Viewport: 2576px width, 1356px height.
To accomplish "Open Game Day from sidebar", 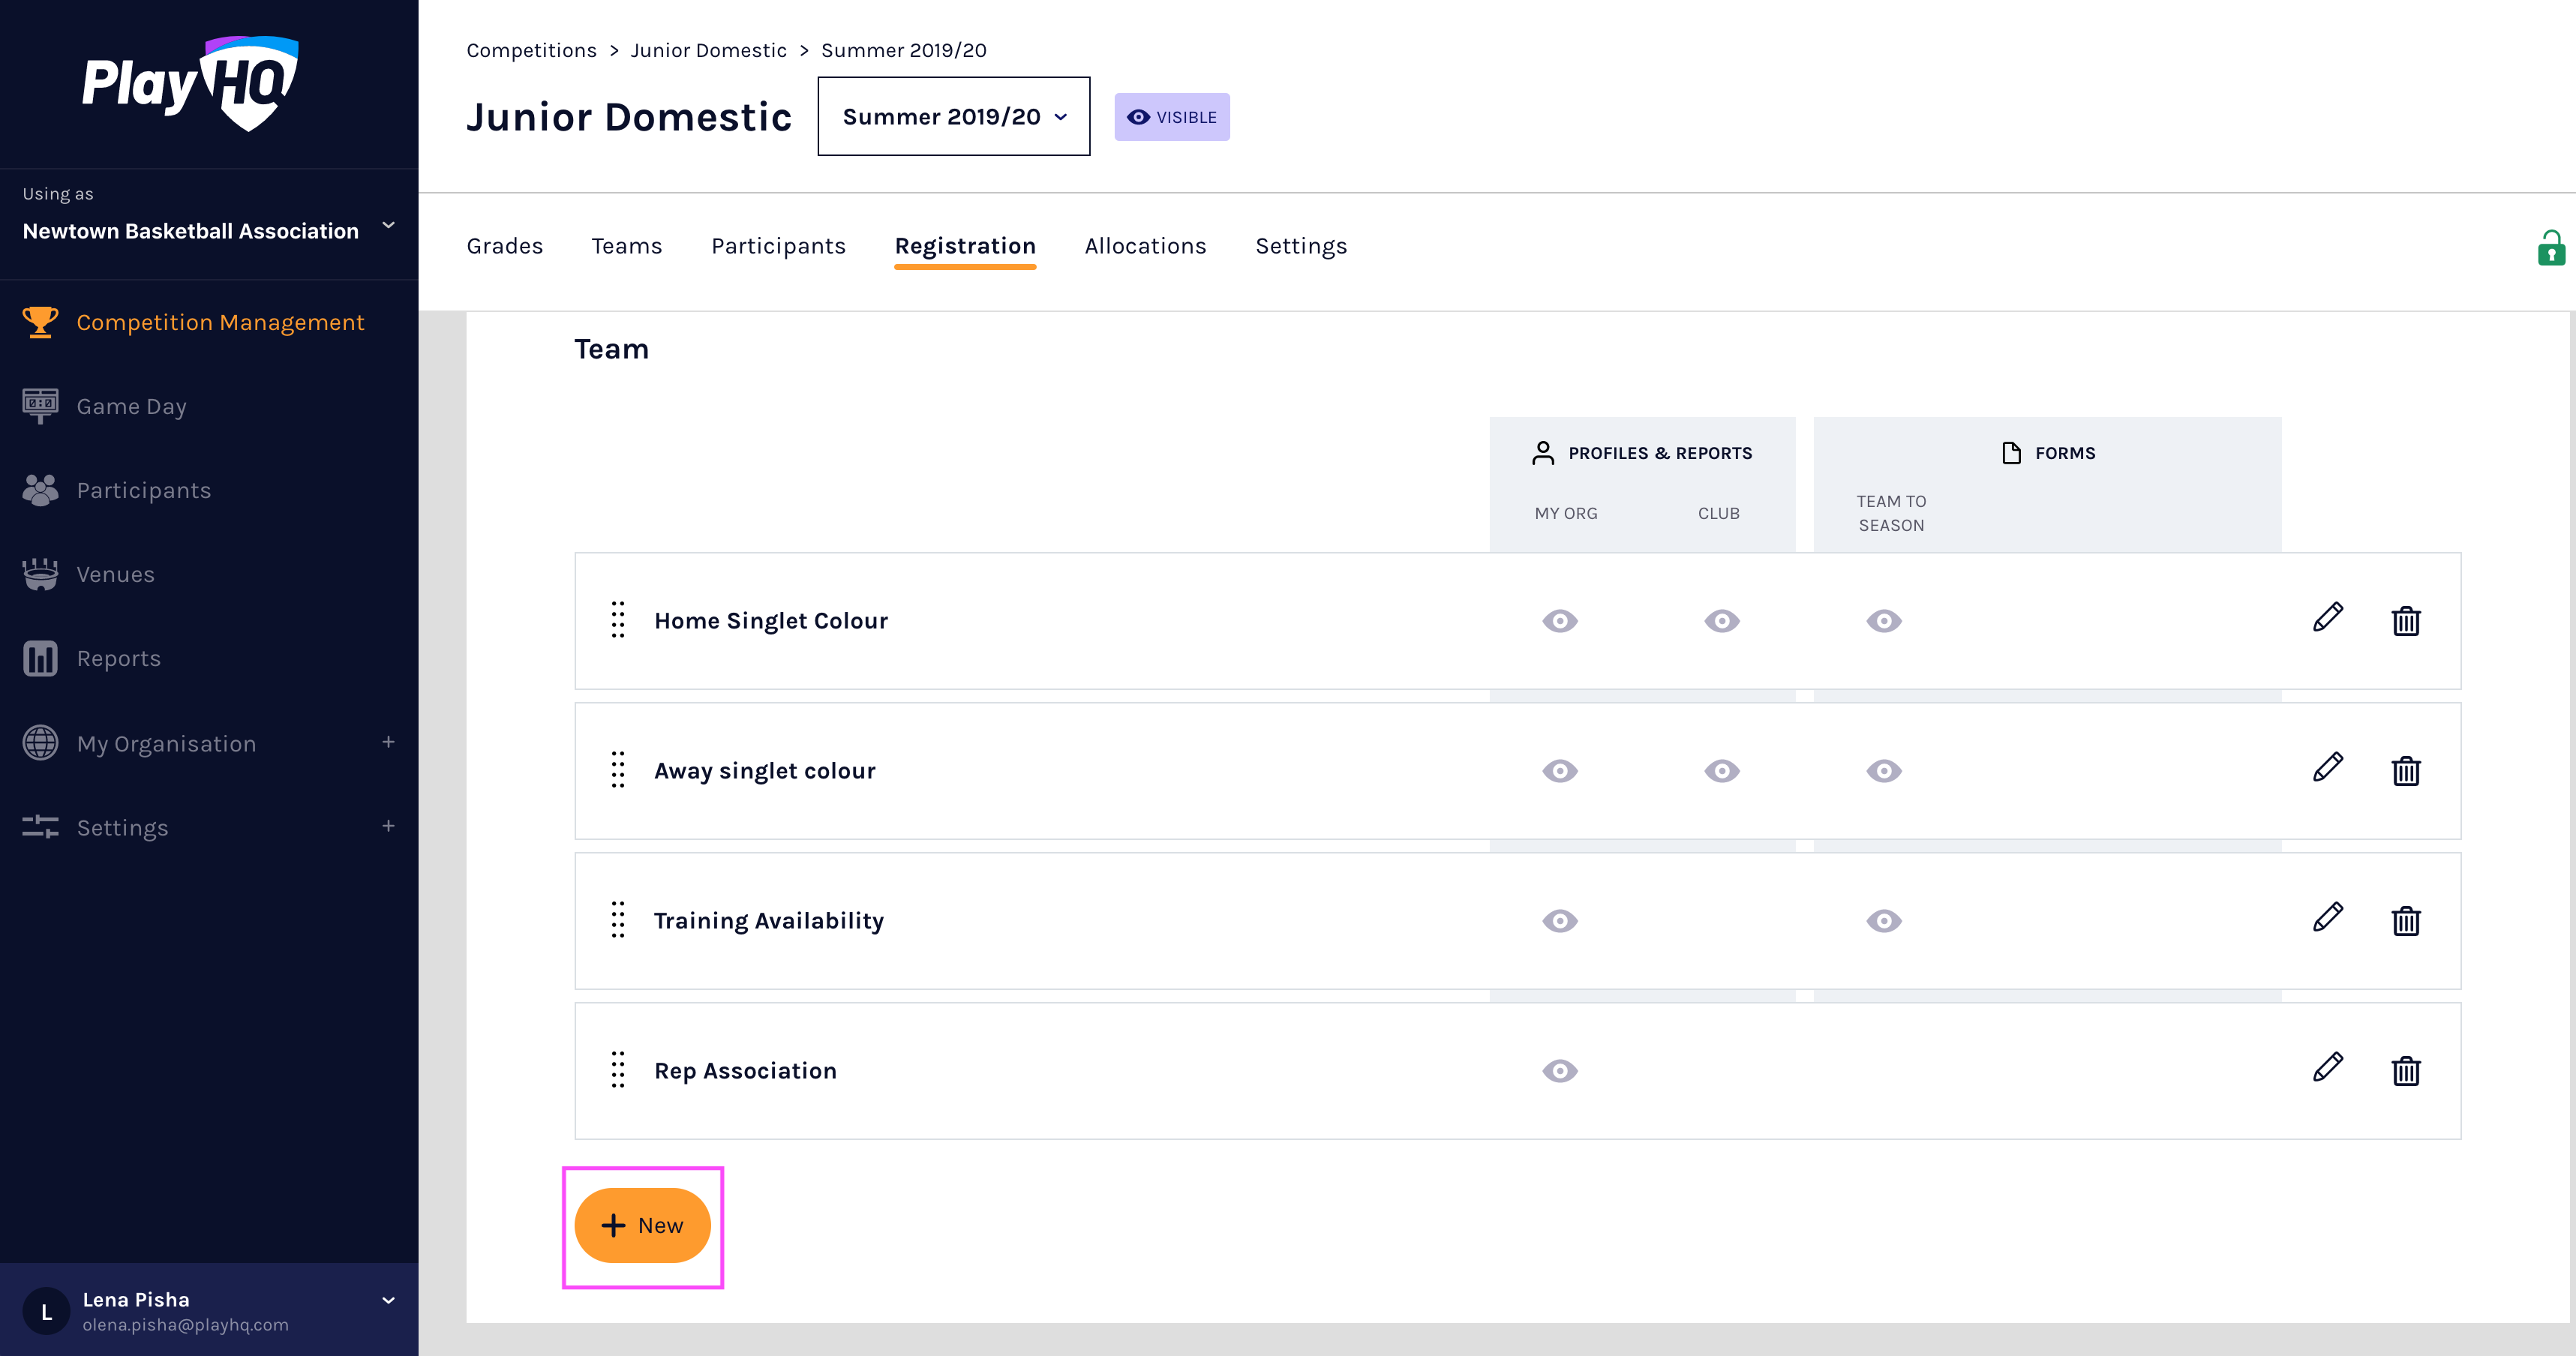I will (x=131, y=406).
